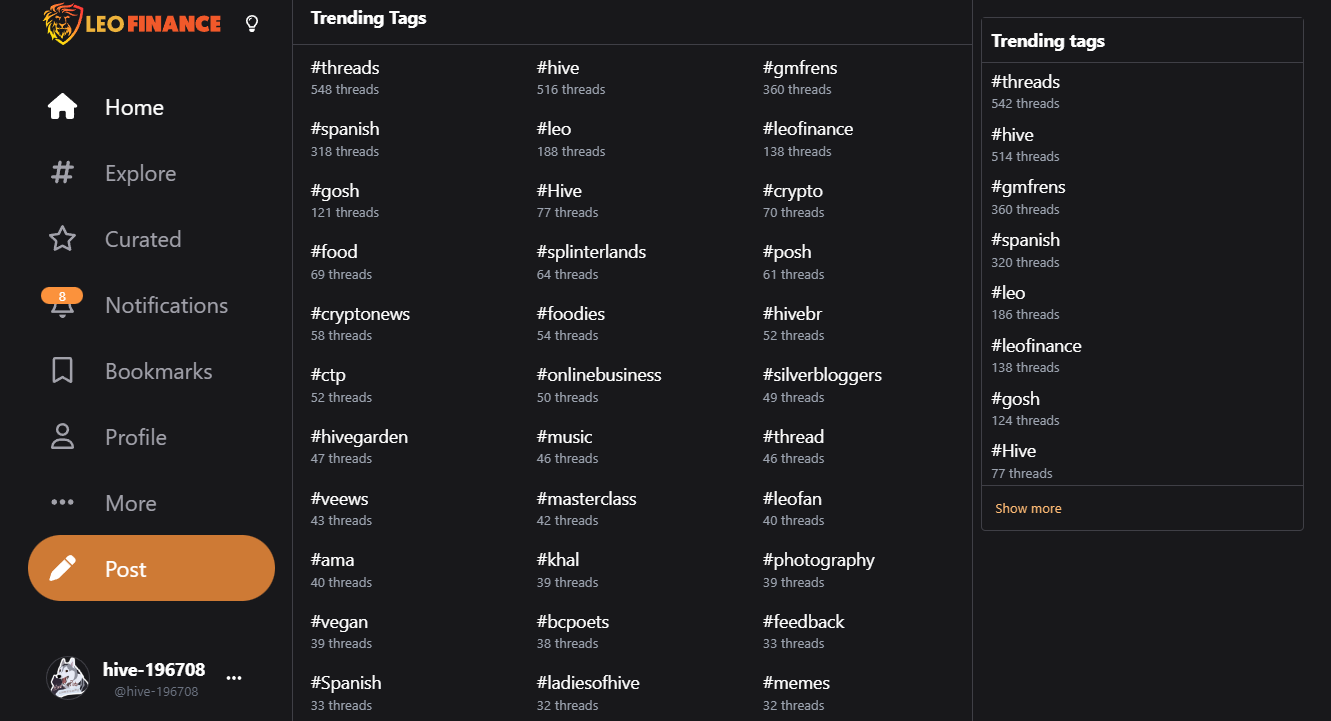The height and width of the screenshot is (721, 1331).
Task: Open the Bookmarks ribbon icon
Action: tap(62, 371)
